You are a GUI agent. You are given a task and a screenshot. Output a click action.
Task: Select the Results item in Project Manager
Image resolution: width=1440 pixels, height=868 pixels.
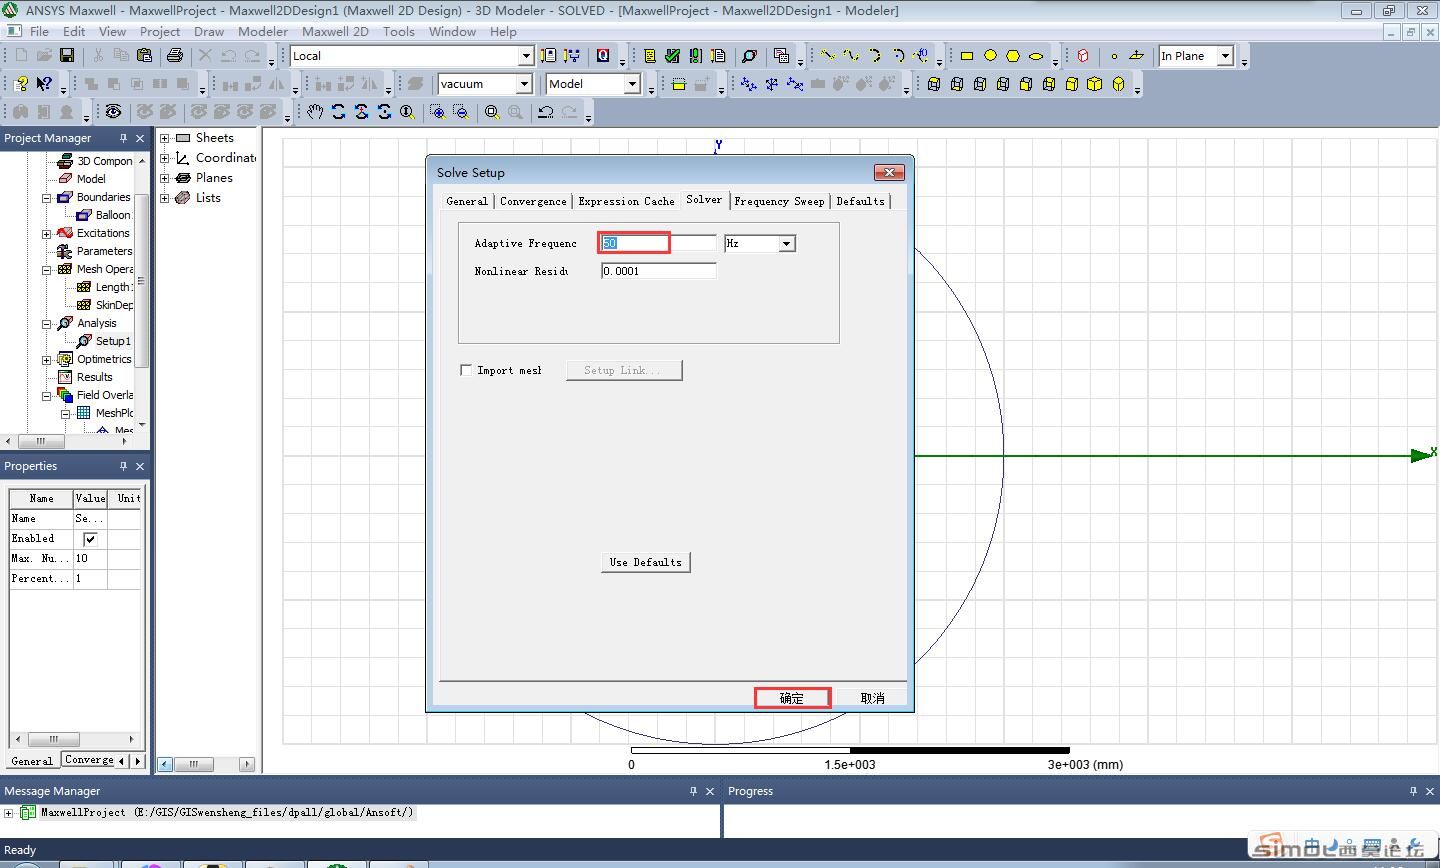pos(95,377)
